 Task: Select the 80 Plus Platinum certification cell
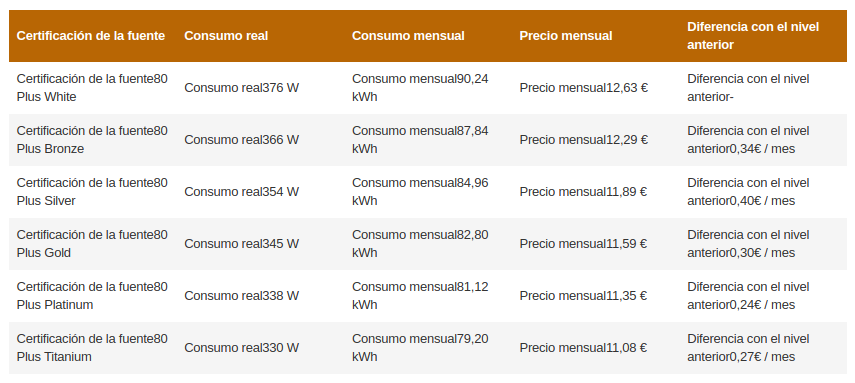click(x=93, y=296)
